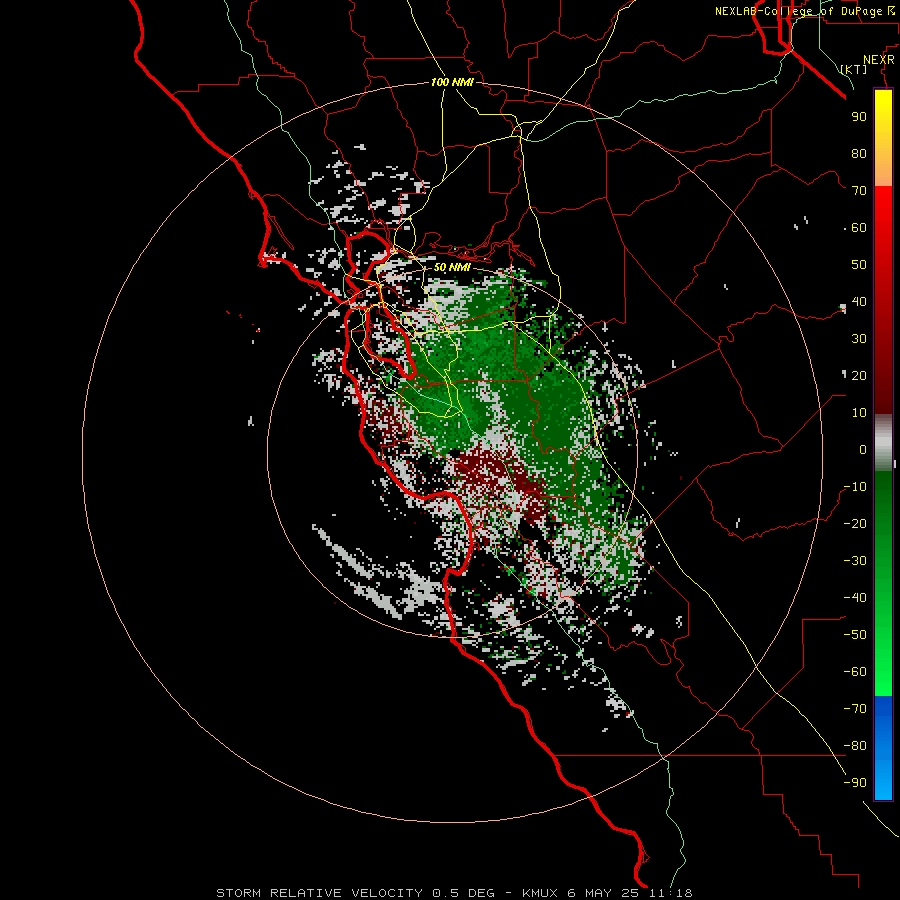Image resolution: width=900 pixels, height=900 pixels.
Task: Select the 40 value on velocity scale
Action: [x=859, y=301]
